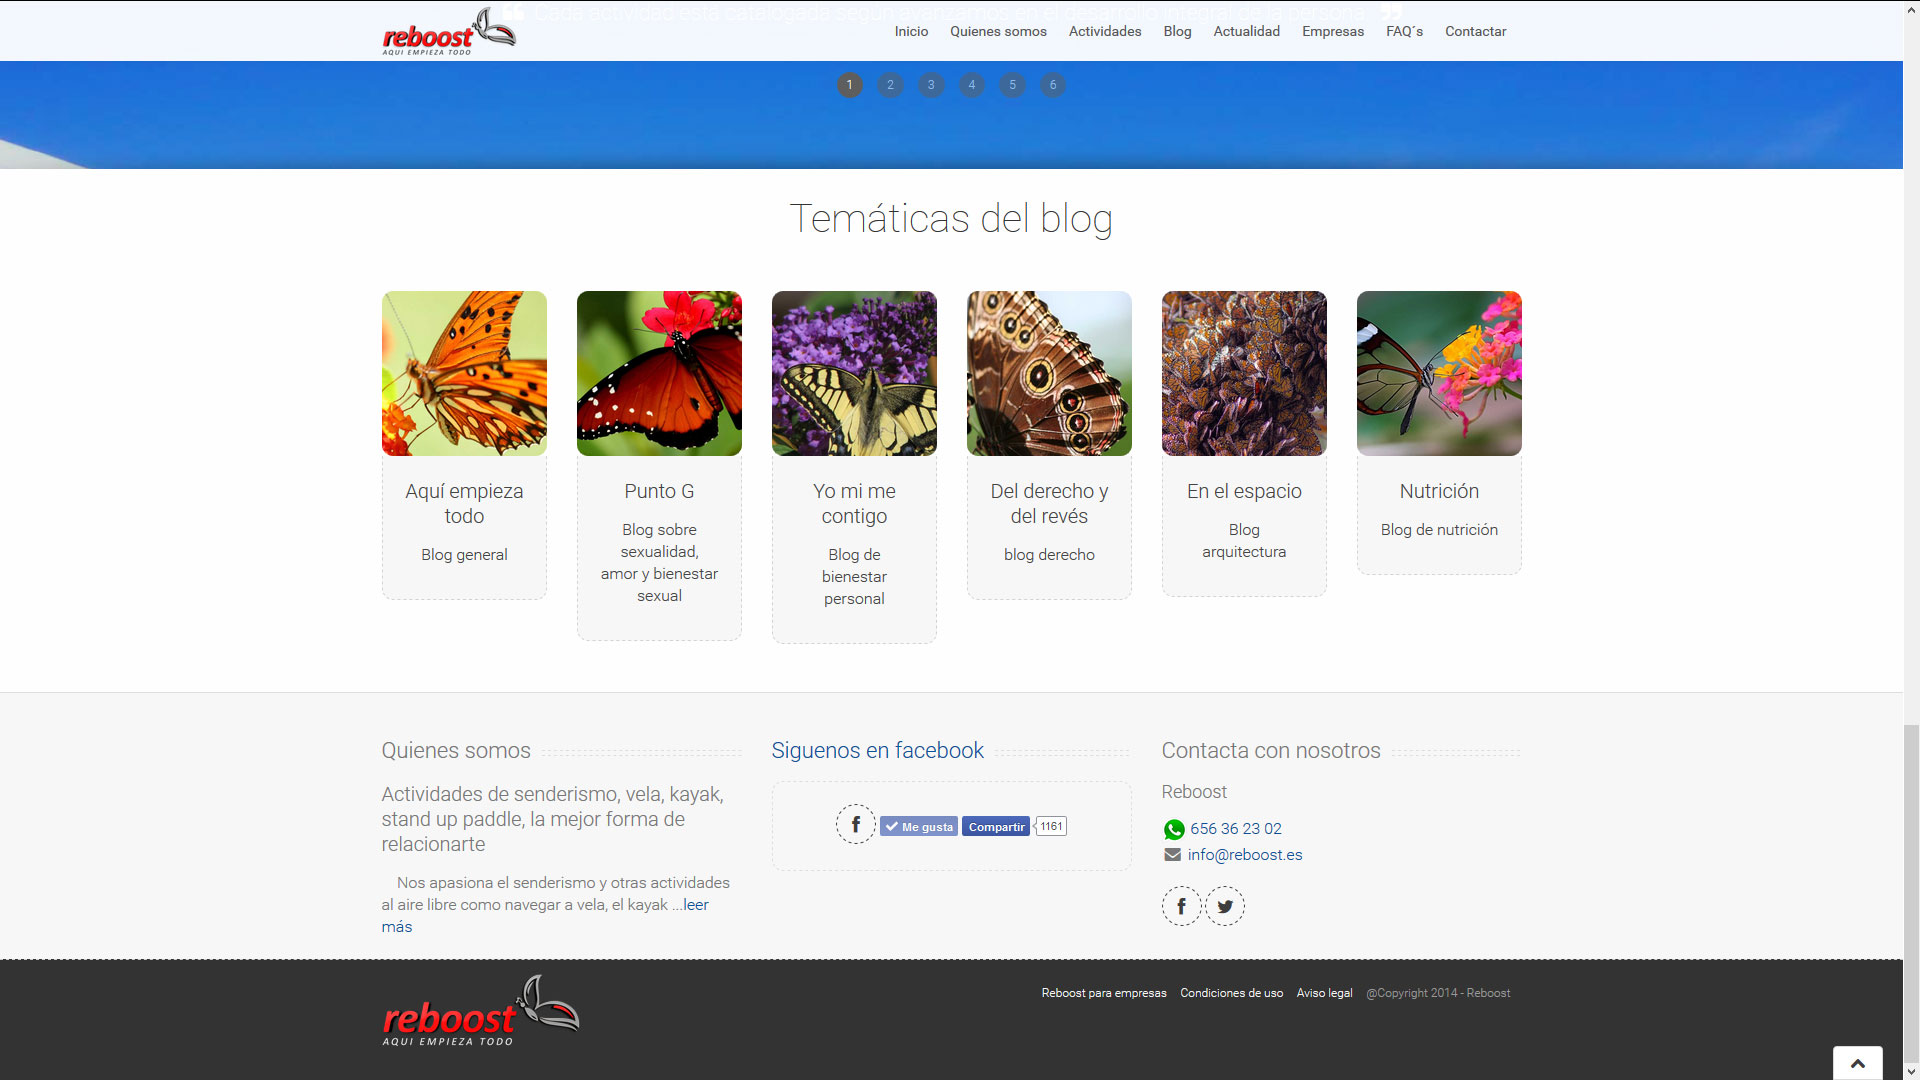Click the Facebook icon in Siguenos section

[855, 825]
